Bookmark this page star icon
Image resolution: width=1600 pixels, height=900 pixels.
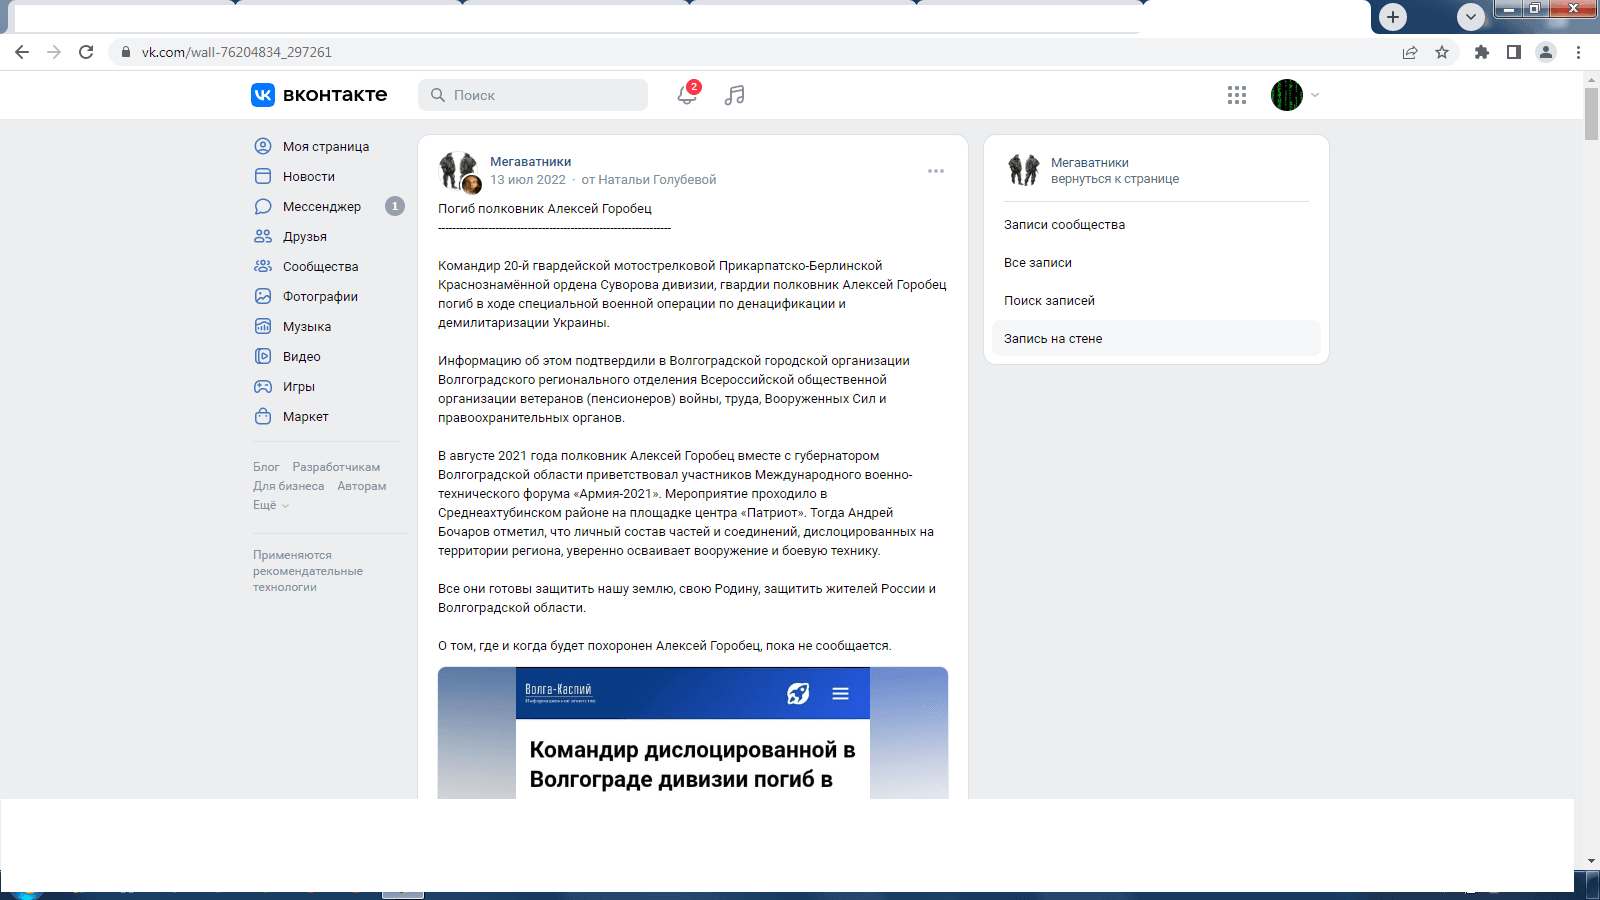[1442, 52]
